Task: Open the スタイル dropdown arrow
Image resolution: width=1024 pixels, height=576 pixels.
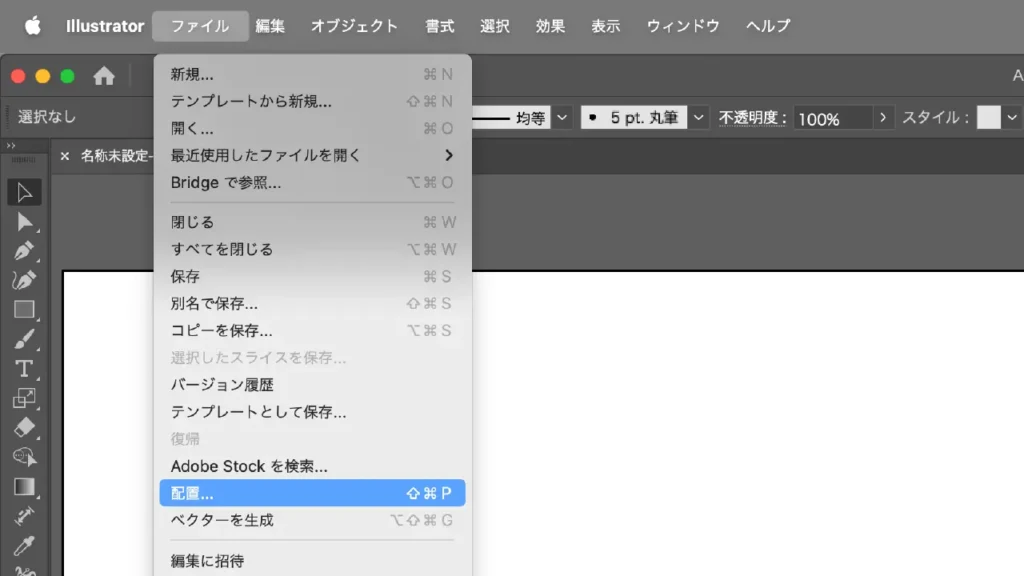Action: tap(1014, 118)
